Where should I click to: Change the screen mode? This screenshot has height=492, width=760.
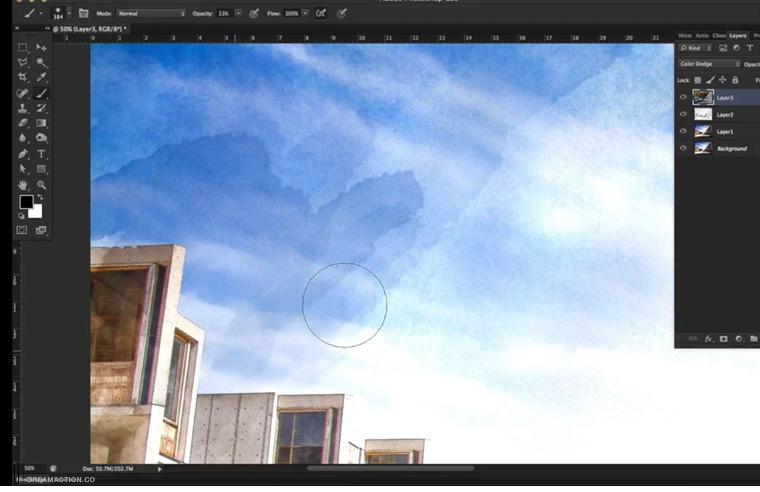(x=41, y=230)
